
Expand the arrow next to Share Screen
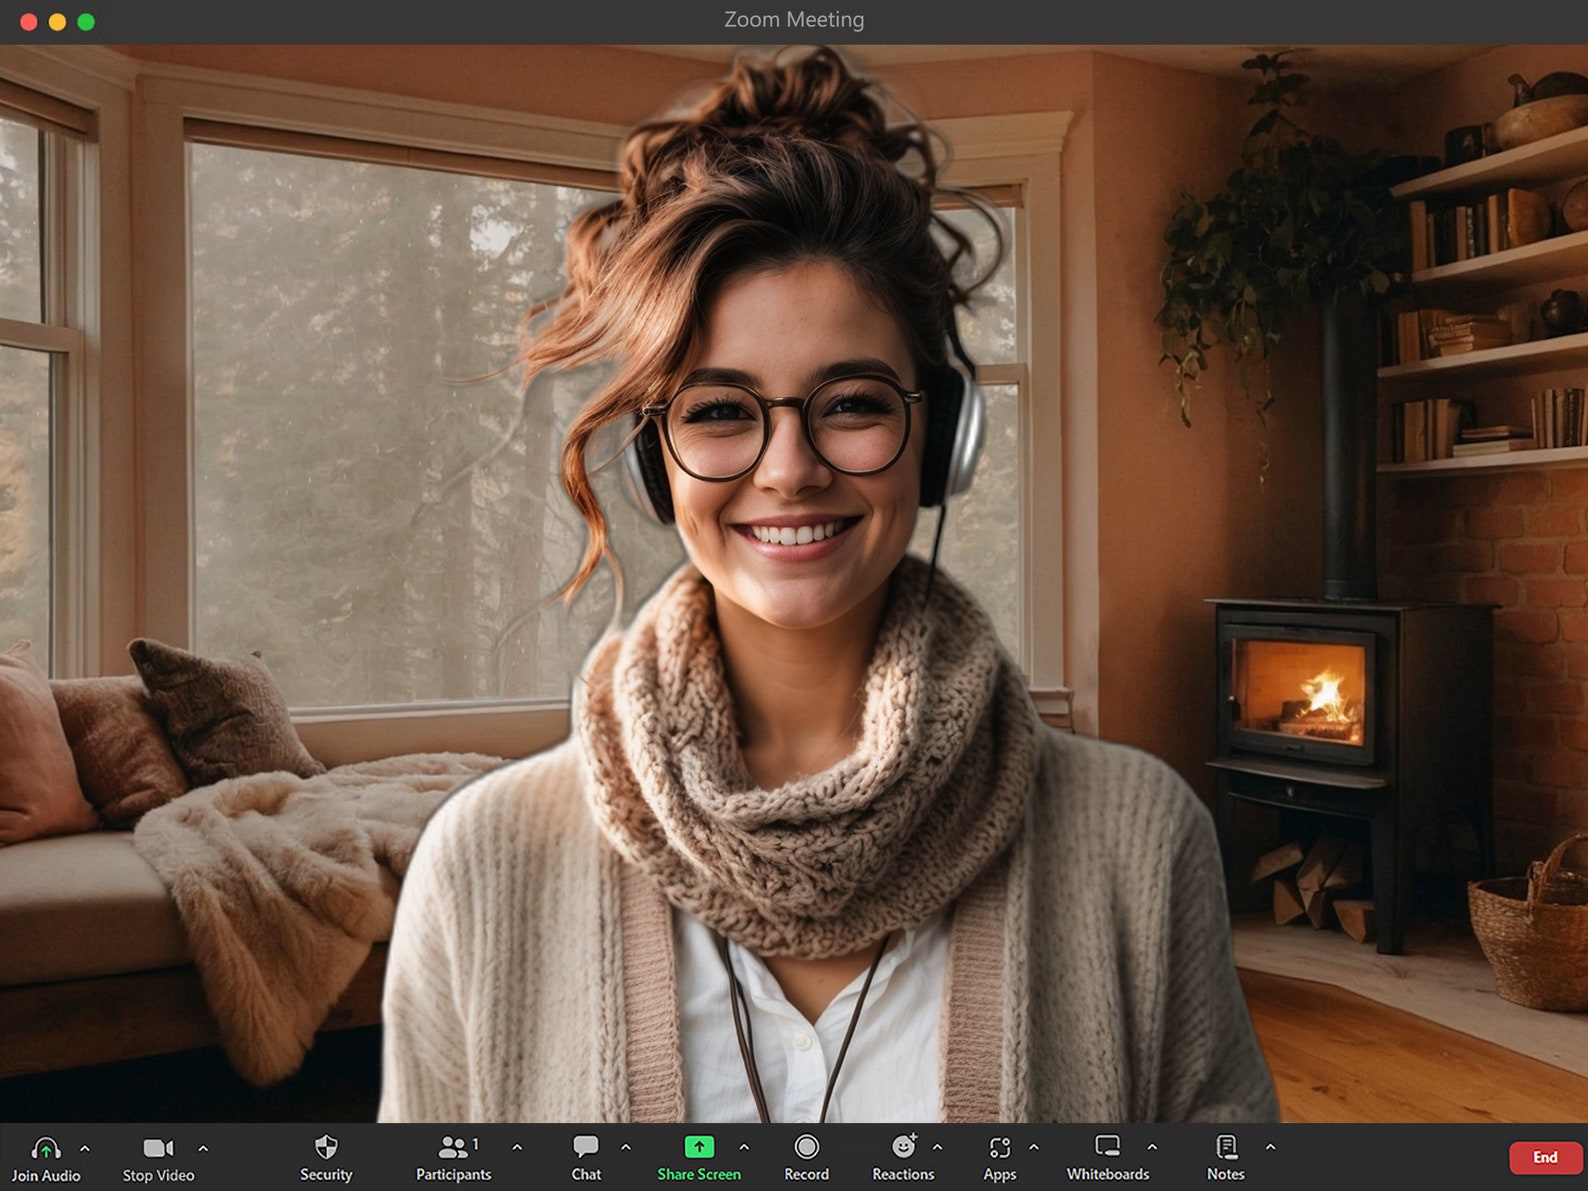[x=744, y=1148]
